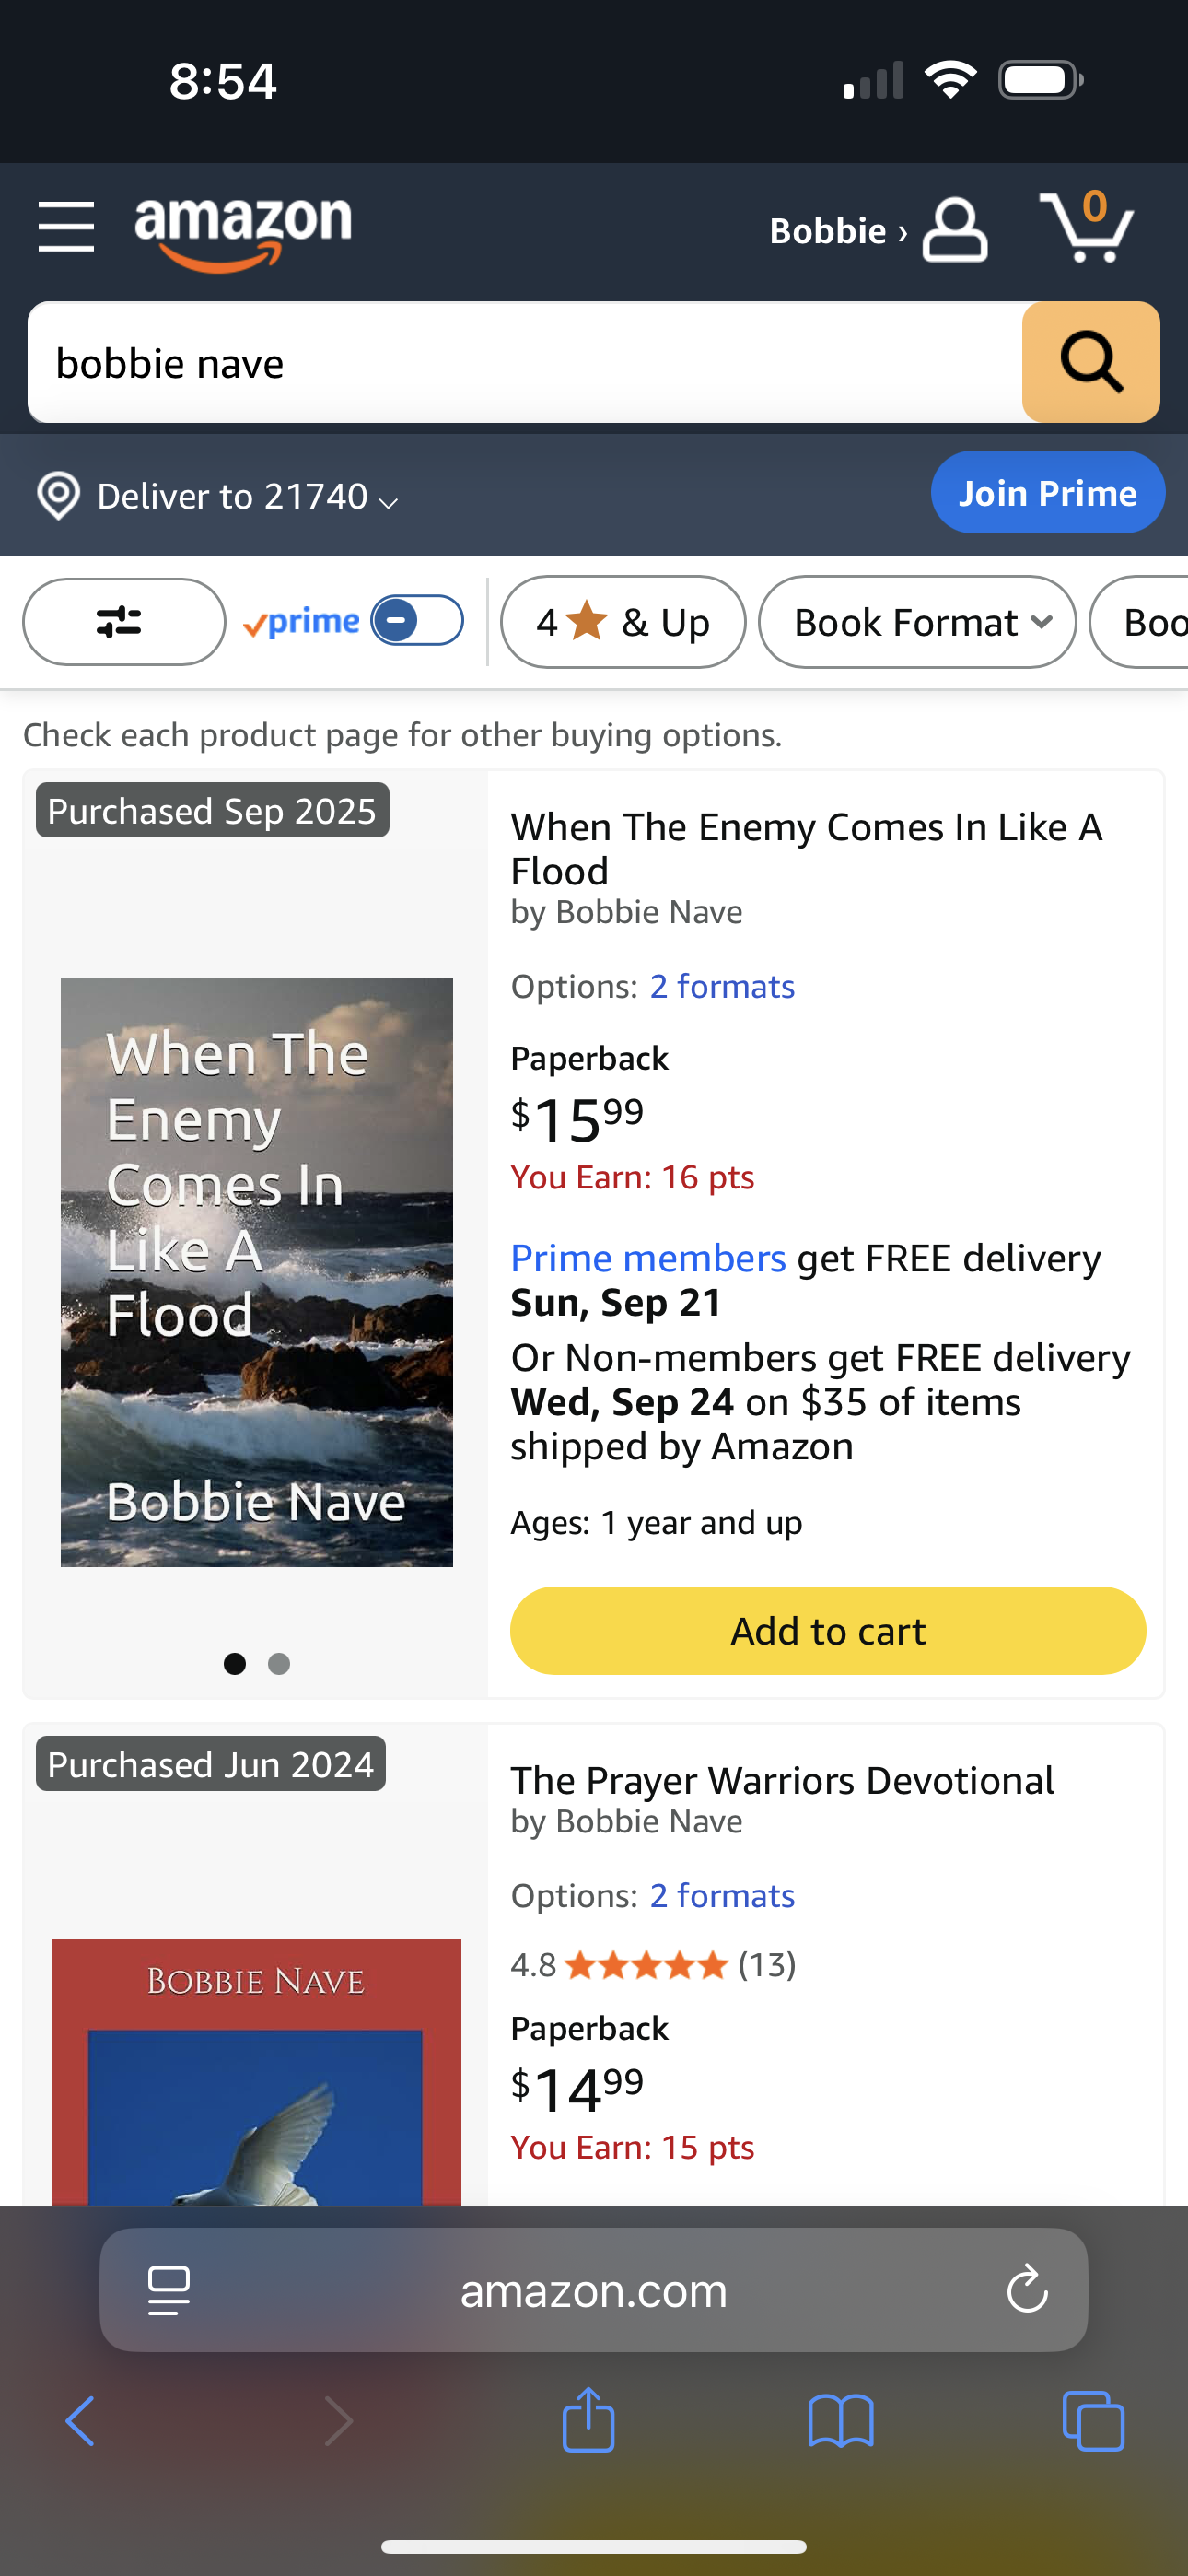Open the filters sliders button
Viewport: 1188px width, 2576px height.
(x=123, y=622)
